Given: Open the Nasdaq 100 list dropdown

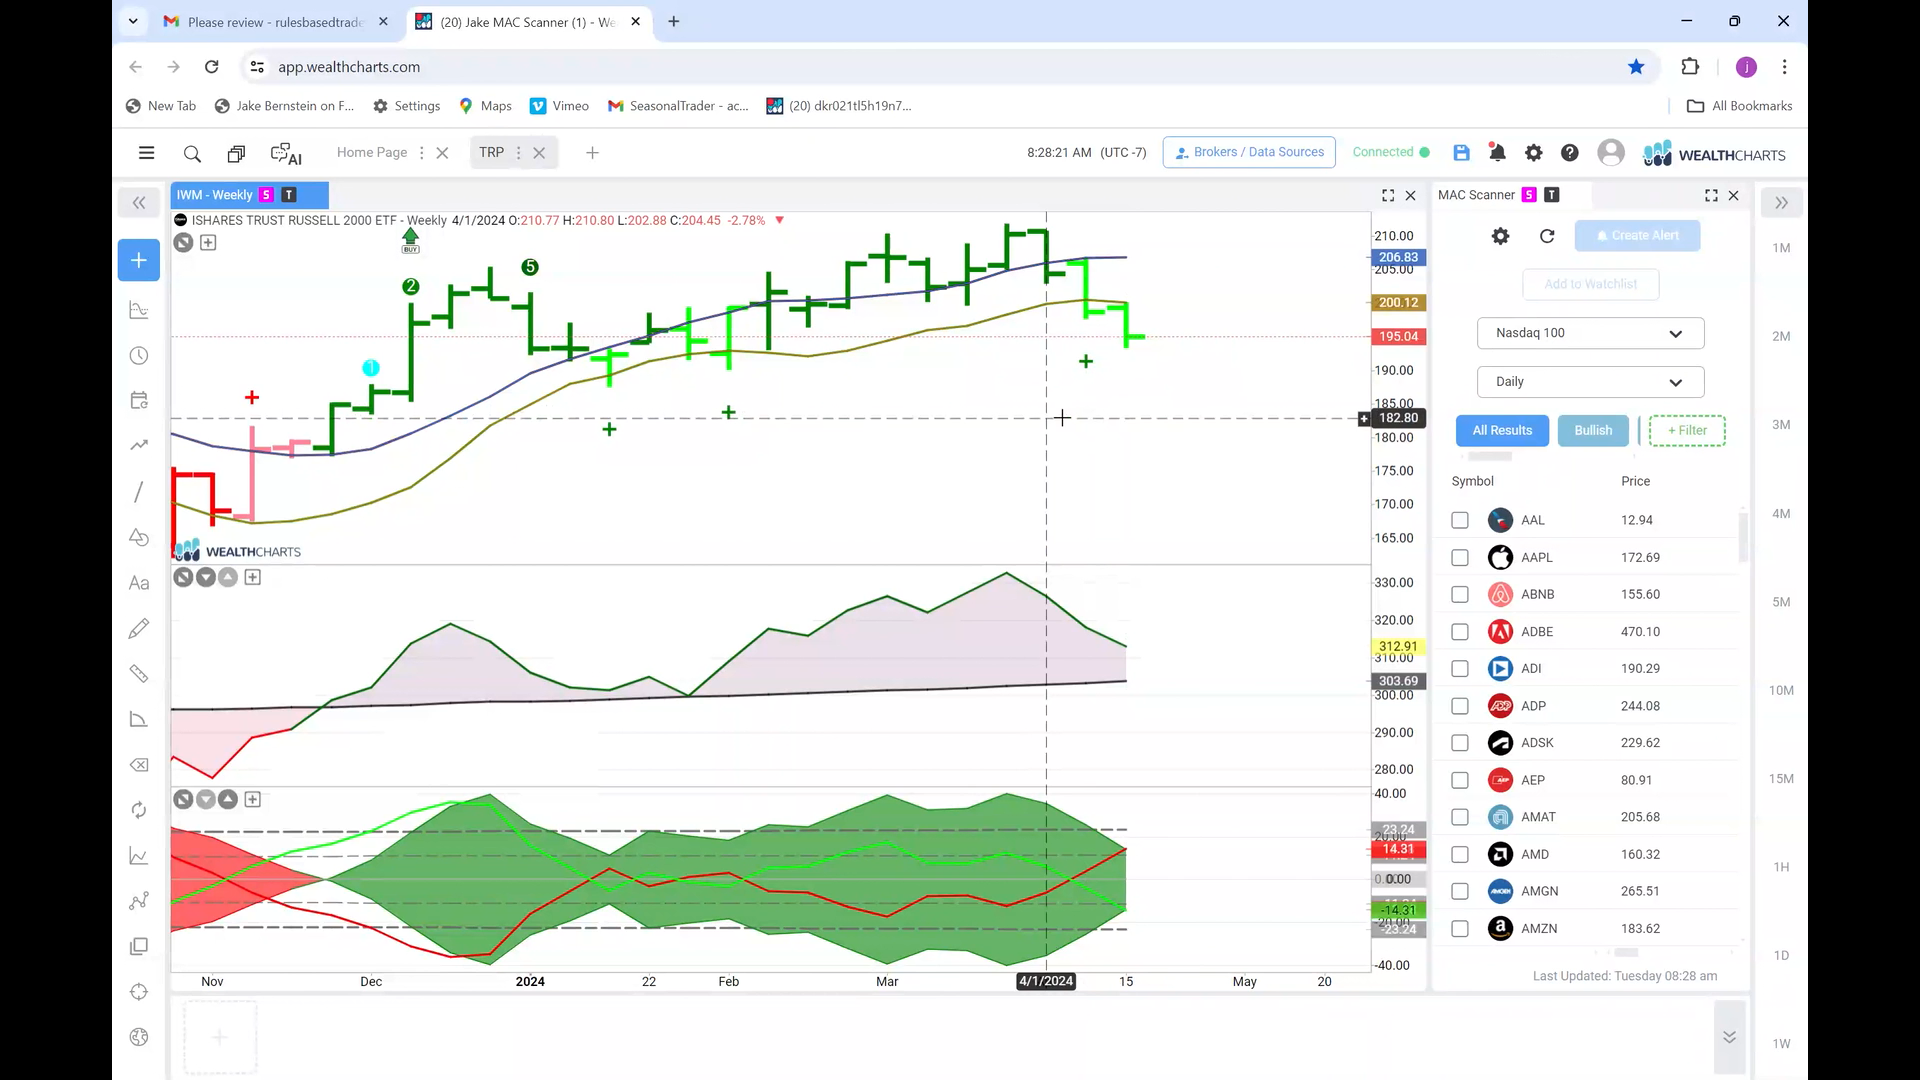Looking at the screenshot, I should [1590, 333].
